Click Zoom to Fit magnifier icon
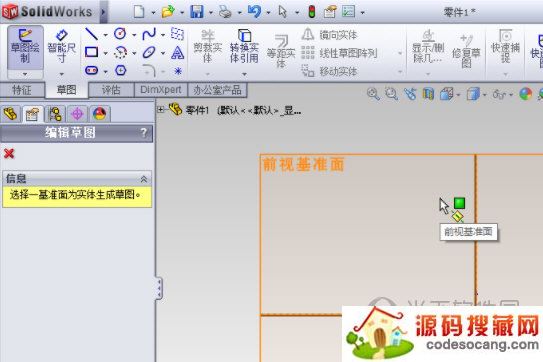The image size is (543, 362). [x=373, y=94]
